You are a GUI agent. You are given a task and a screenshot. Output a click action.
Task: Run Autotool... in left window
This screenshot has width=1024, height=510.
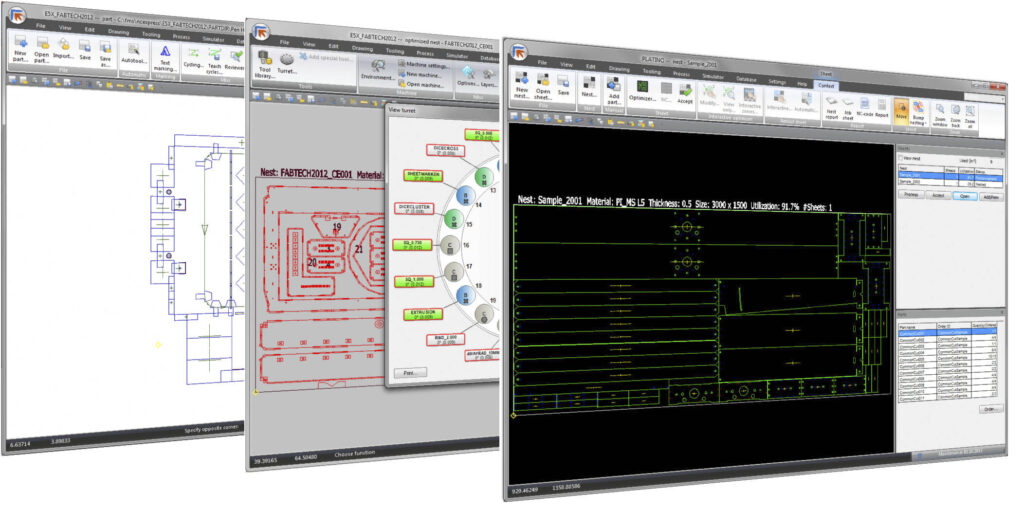click(133, 53)
